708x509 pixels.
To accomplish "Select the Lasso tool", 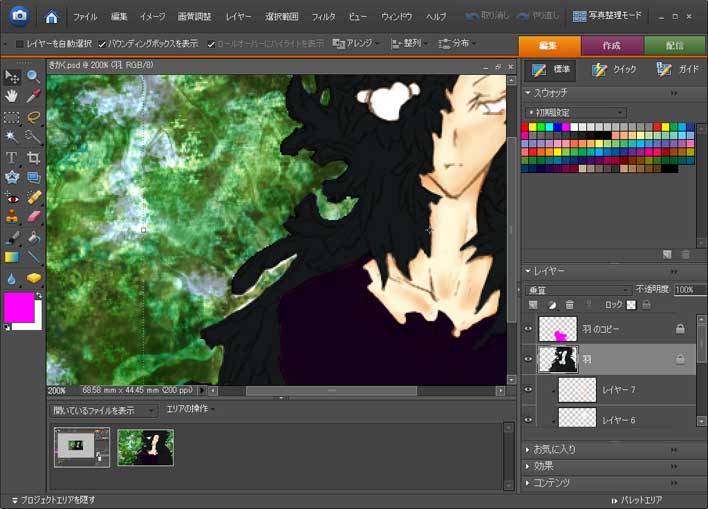I will (x=33, y=117).
